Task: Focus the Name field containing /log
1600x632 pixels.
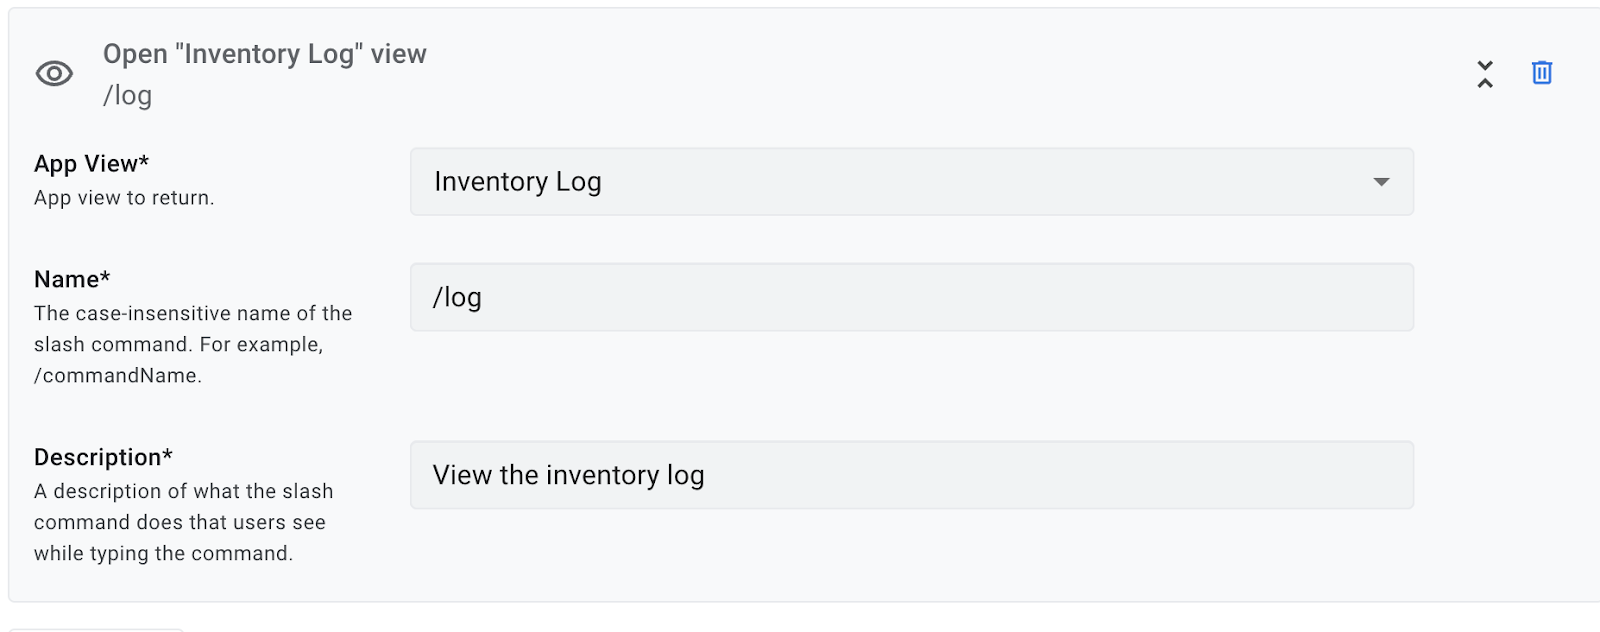Action: [x=910, y=297]
